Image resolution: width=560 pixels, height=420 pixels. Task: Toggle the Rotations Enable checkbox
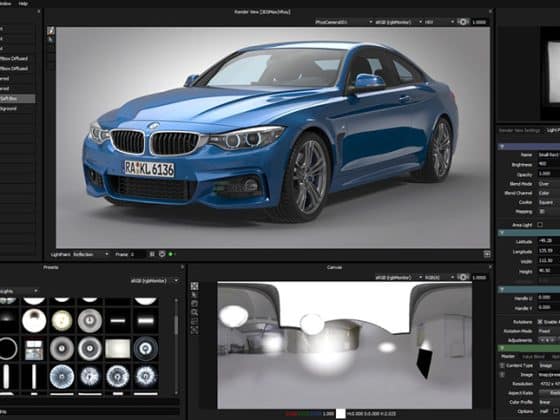(540, 322)
